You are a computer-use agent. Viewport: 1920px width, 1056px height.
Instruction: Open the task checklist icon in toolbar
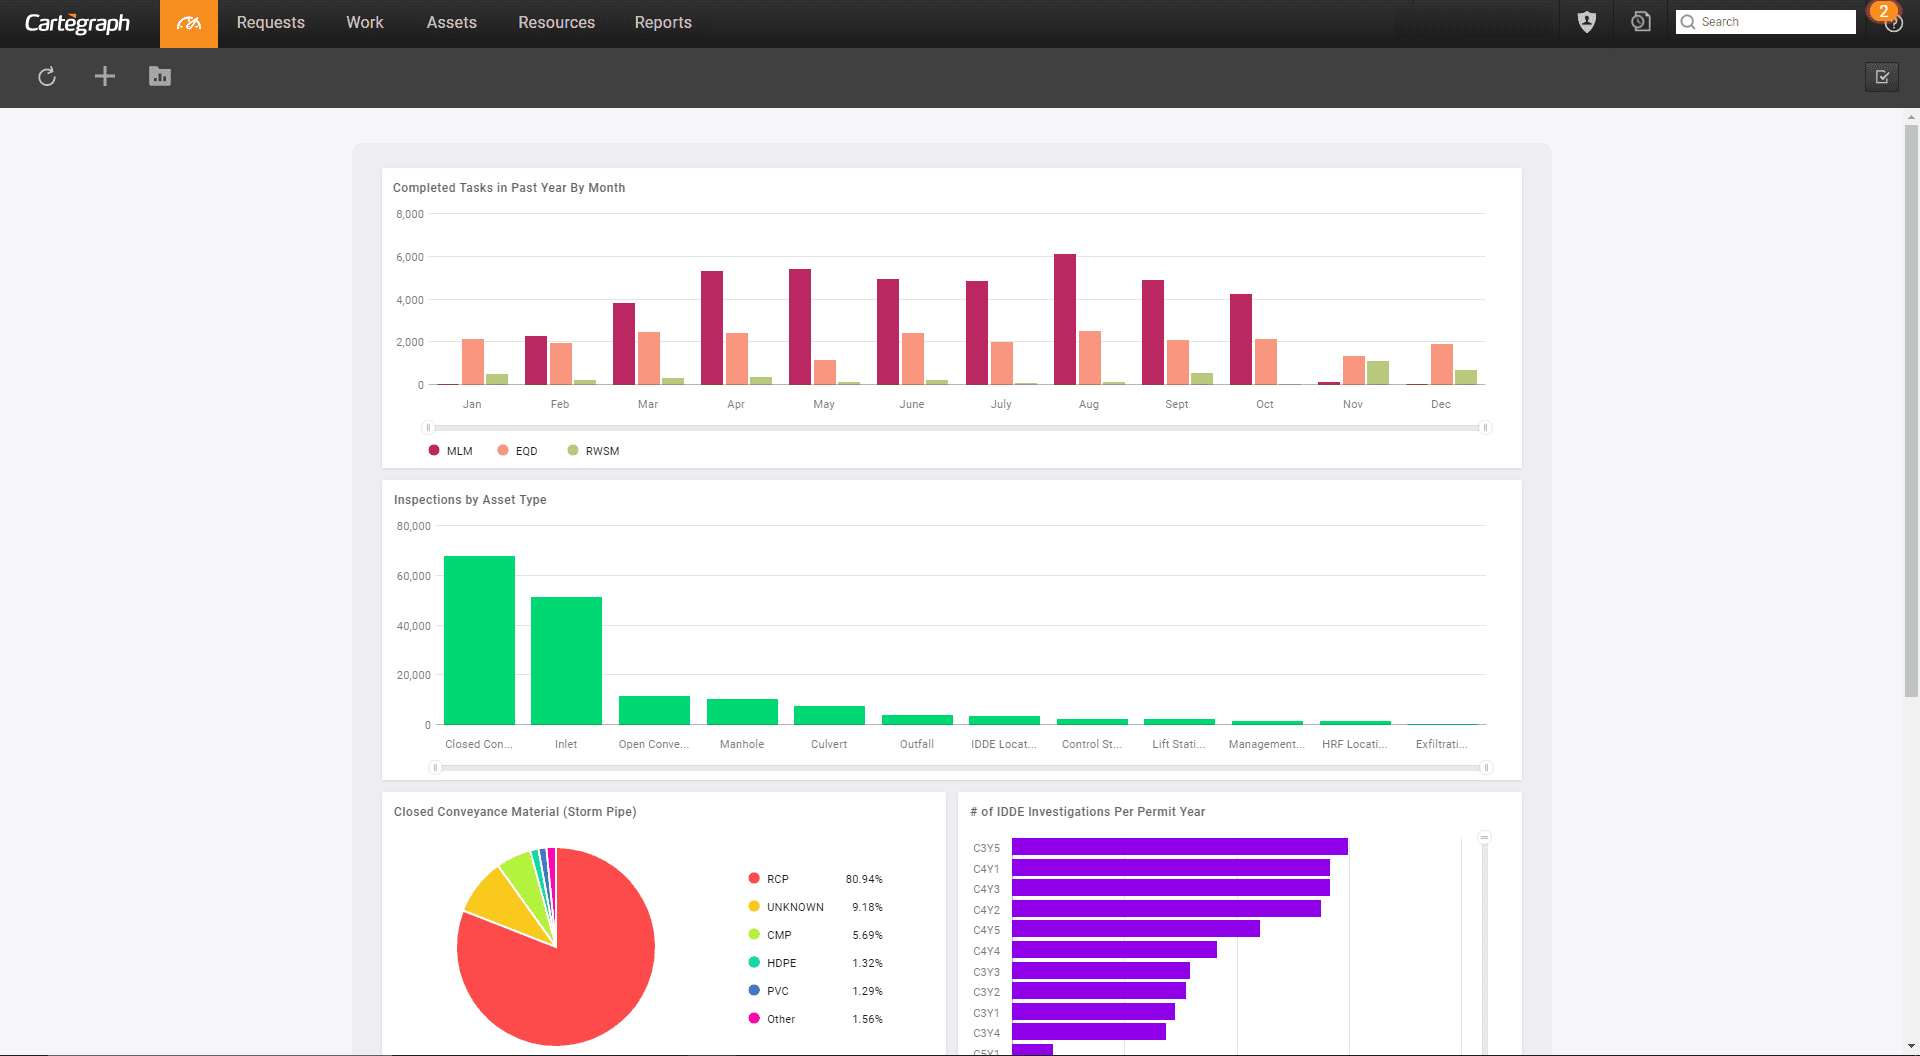coord(1881,77)
